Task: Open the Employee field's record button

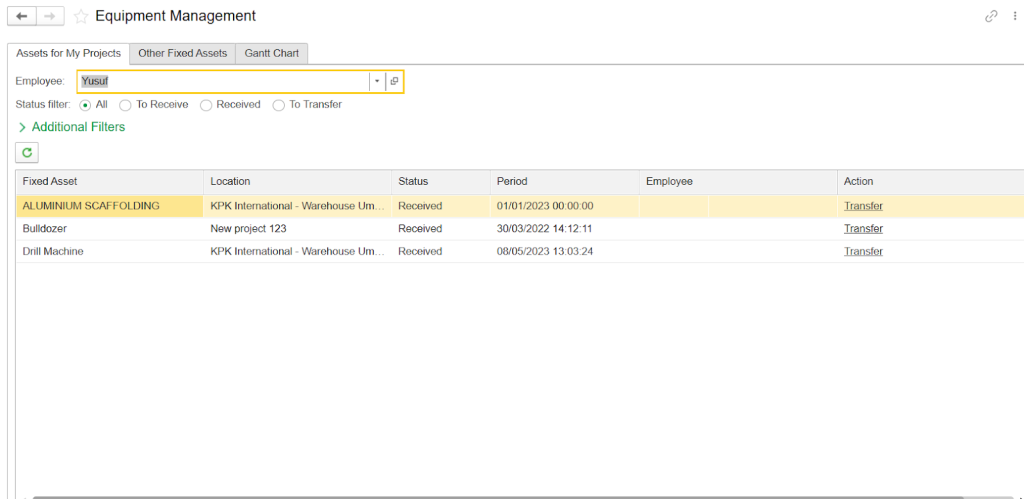Action: [x=394, y=82]
